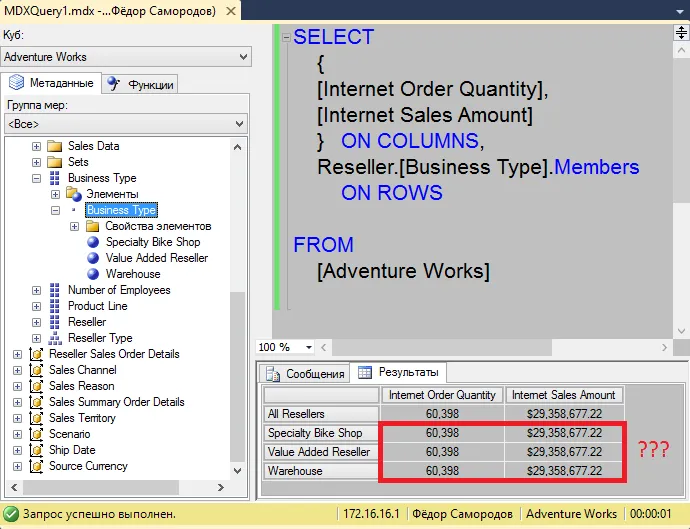Image resolution: width=690 pixels, height=529 pixels.
Task: Click the Value Added Reseller sphere icon
Action: 93,258
